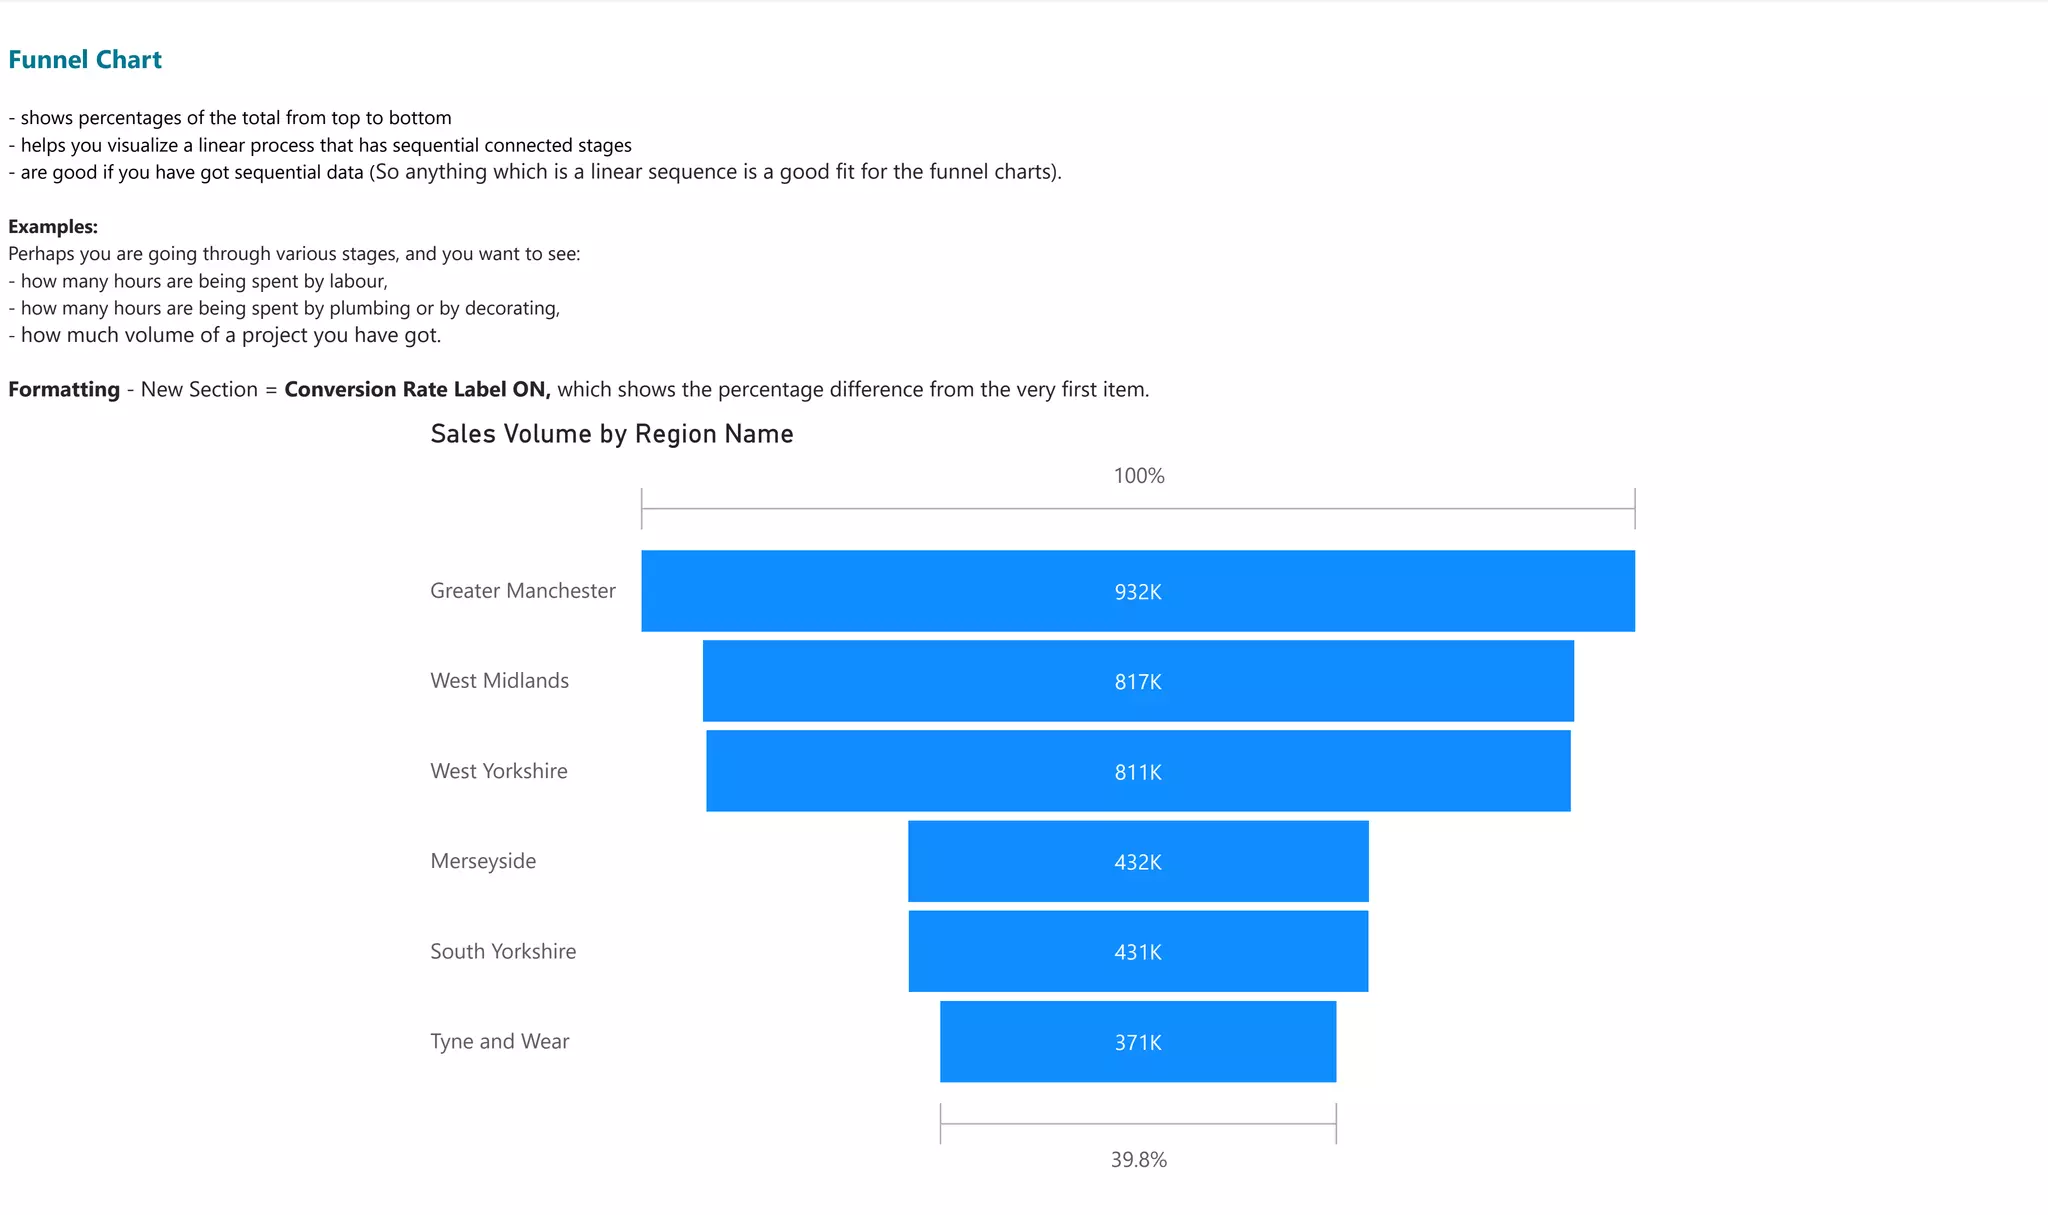The width and height of the screenshot is (2048, 1215).
Task: Click the 39.8% conversion rate label
Action: pyautogui.click(x=1138, y=1160)
